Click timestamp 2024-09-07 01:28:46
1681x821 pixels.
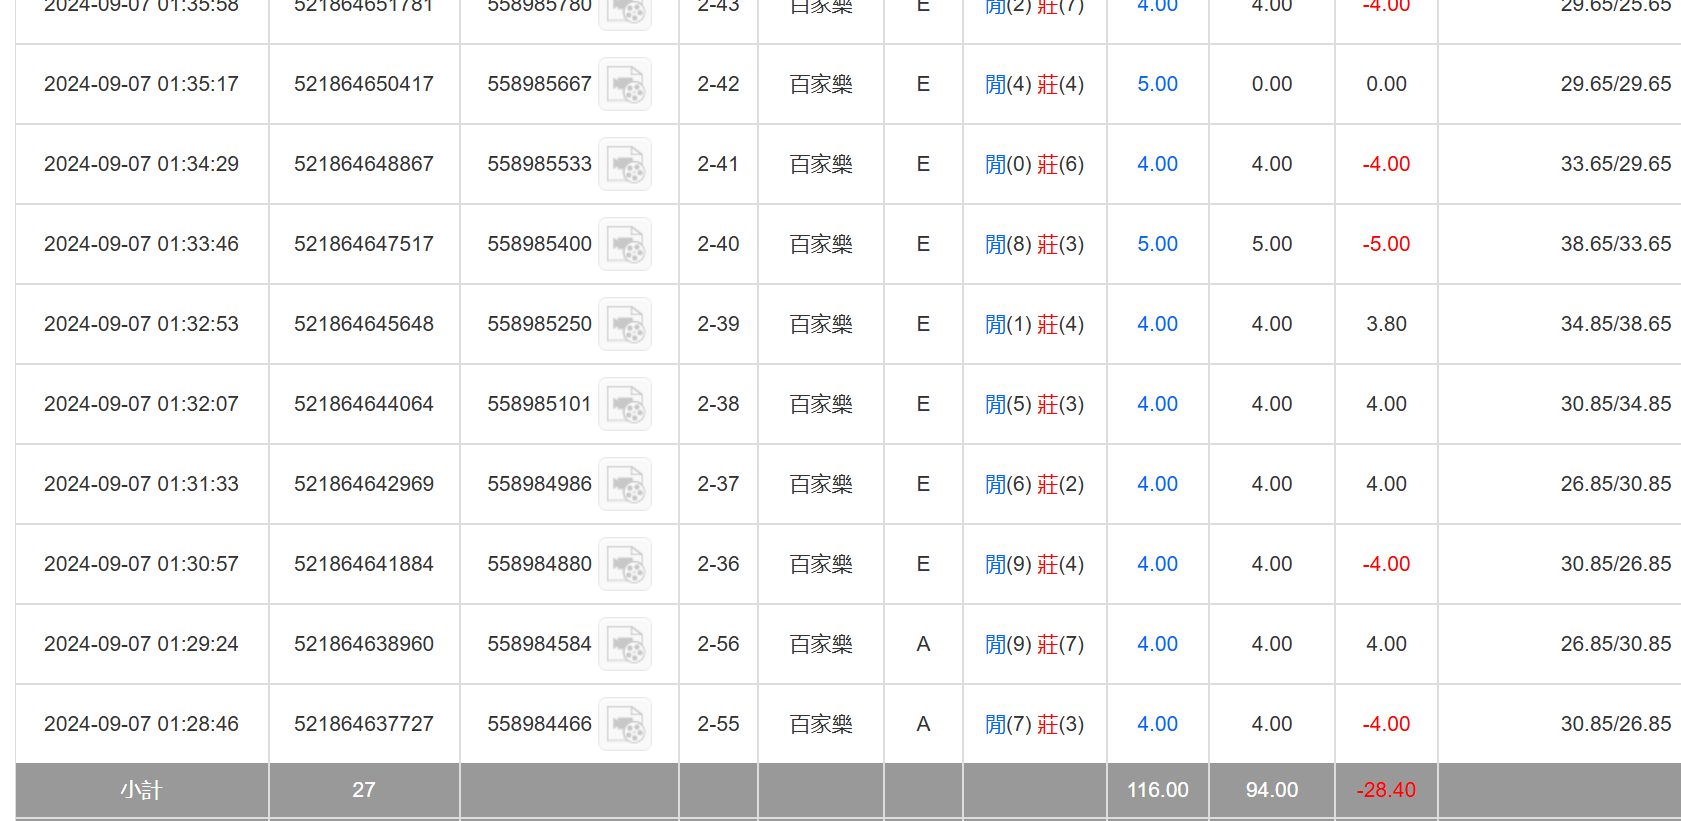(141, 724)
